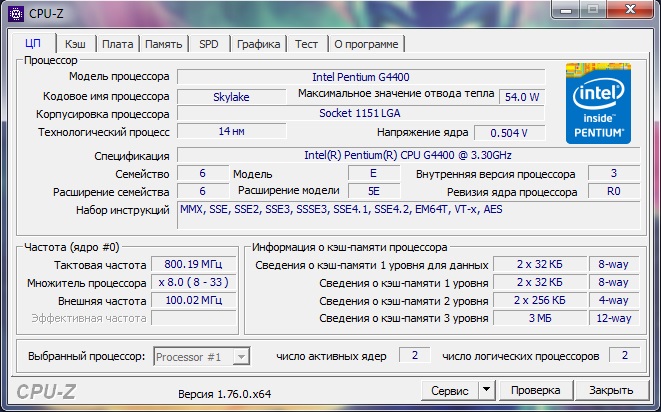Click the L3 cache 3 МБ value
Screen dimensions: 661x412
point(540,318)
